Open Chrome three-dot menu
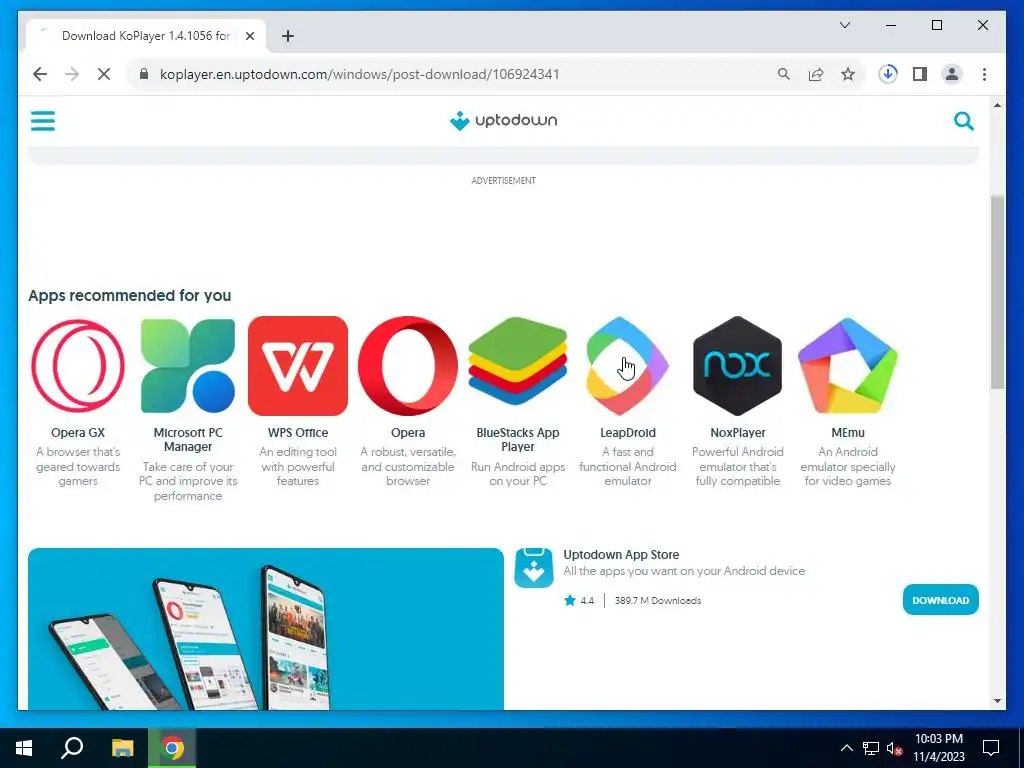The height and width of the screenshot is (768, 1024). pos(984,74)
